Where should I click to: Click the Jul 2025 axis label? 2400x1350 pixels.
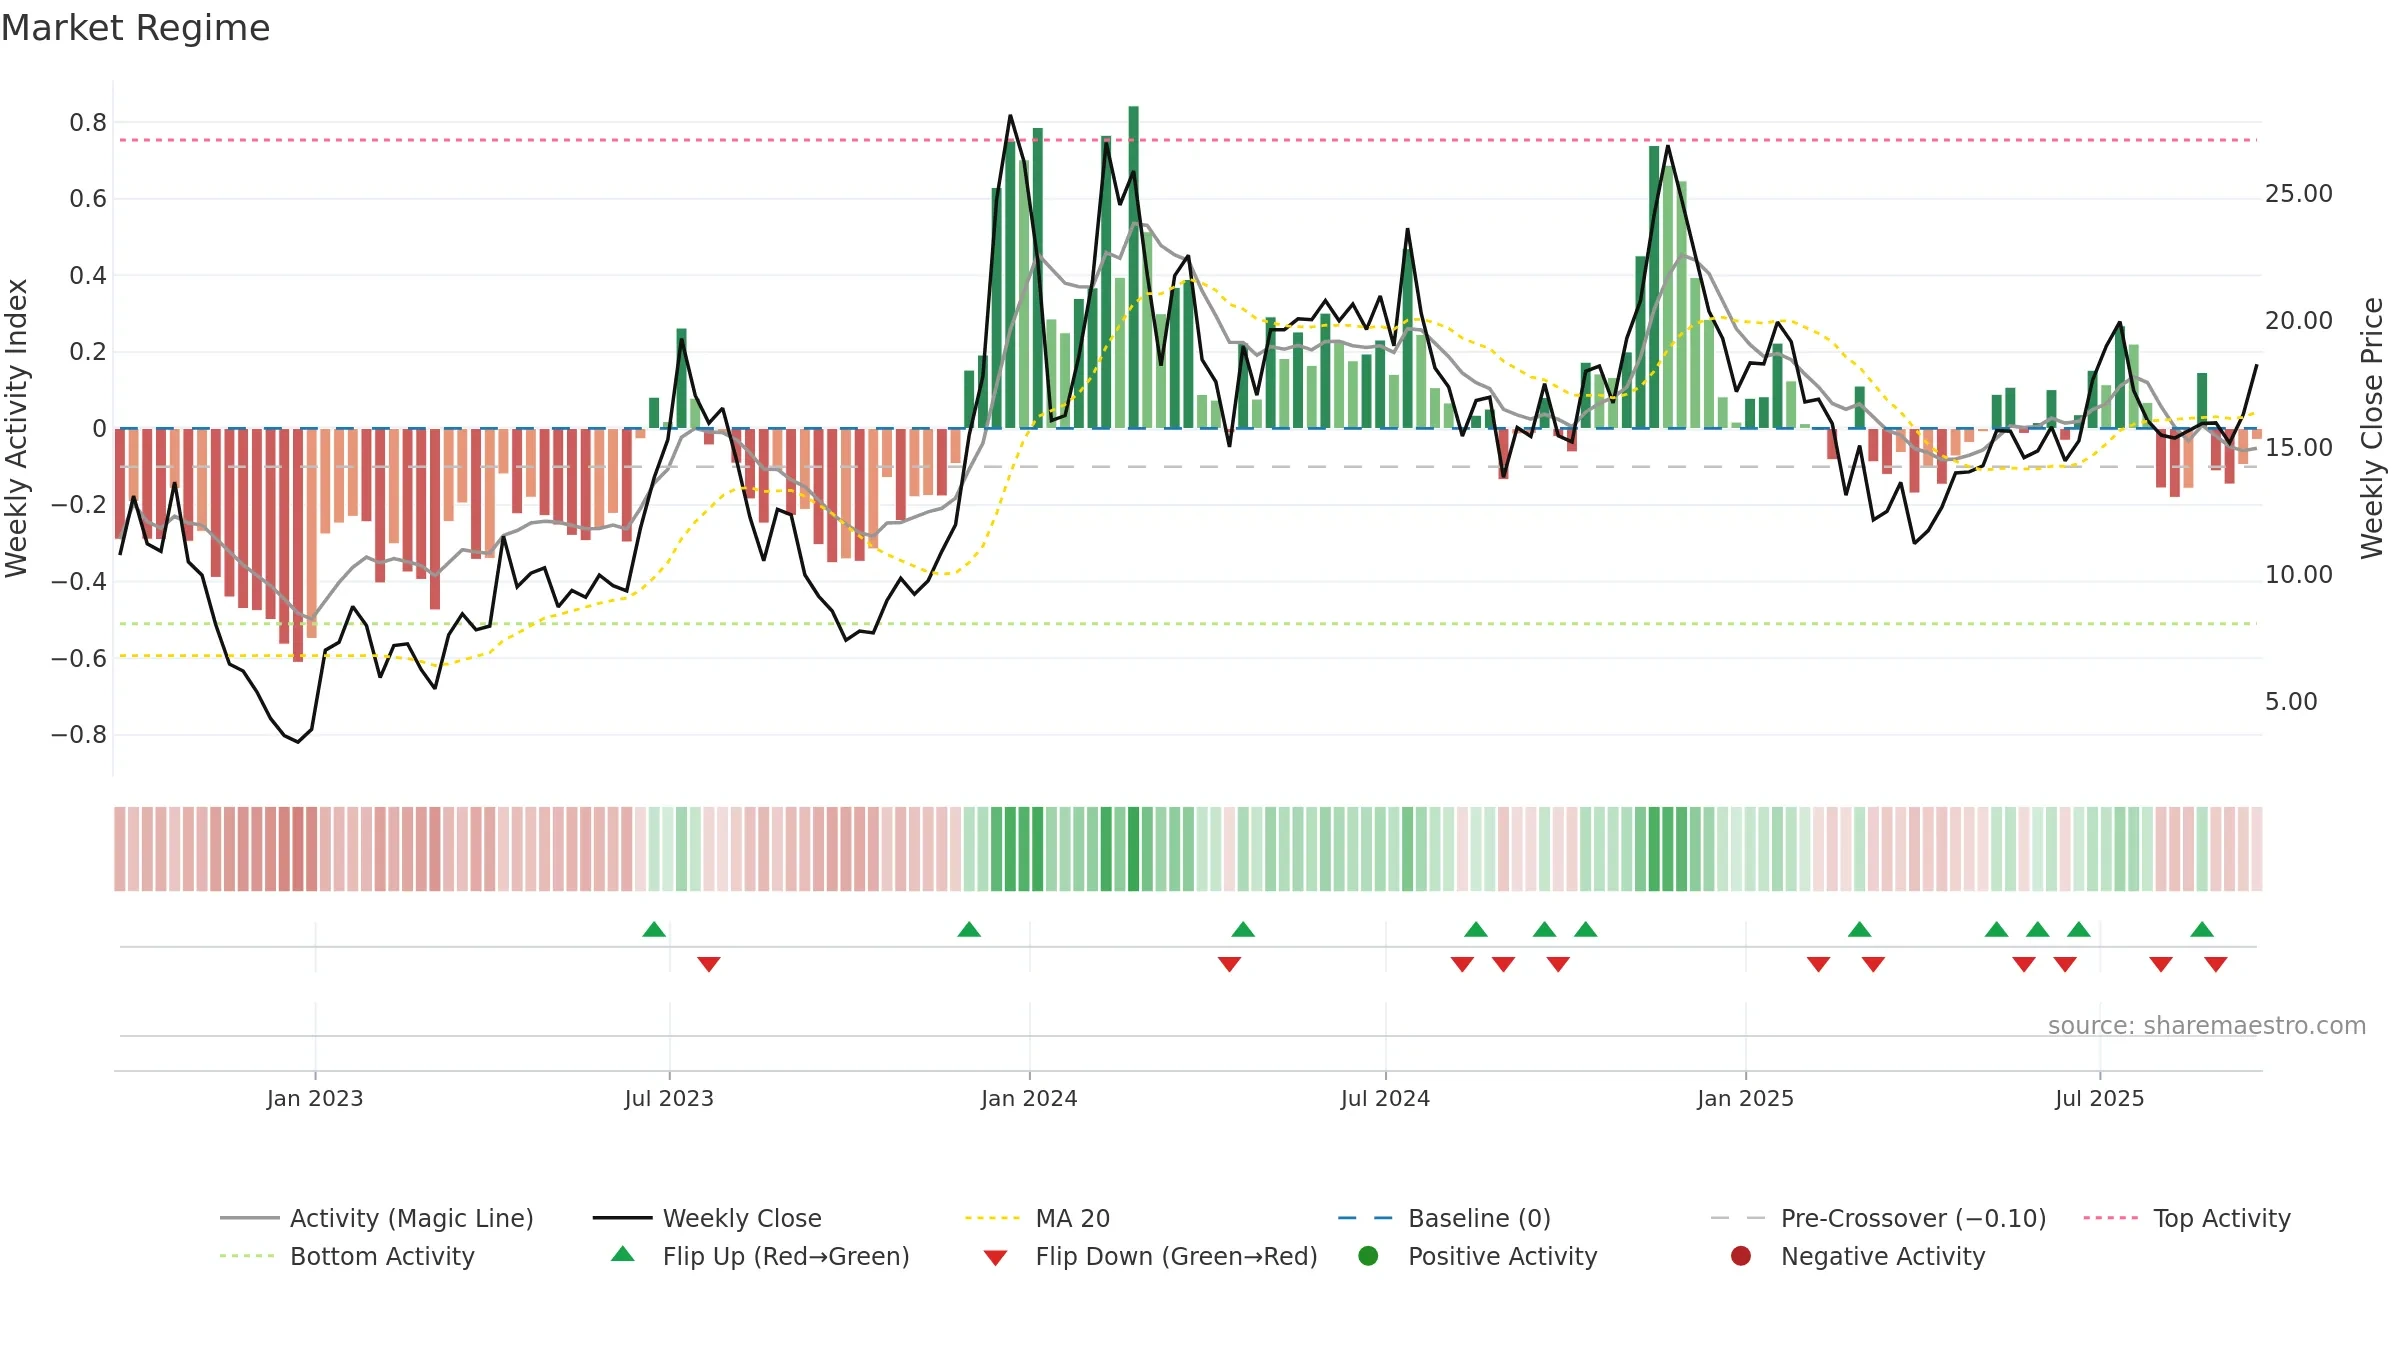click(x=2099, y=1098)
